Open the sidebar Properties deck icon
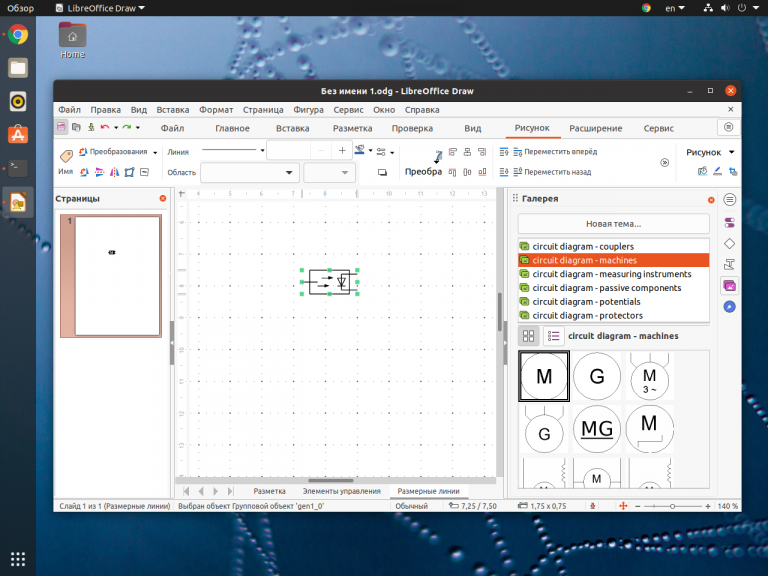This screenshot has height=576, width=768. (x=729, y=201)
